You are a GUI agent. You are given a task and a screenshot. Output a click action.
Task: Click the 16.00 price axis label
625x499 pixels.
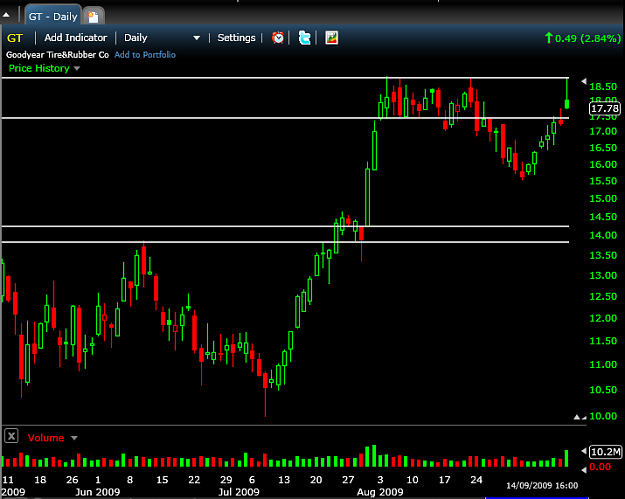(x=603, y=165)
